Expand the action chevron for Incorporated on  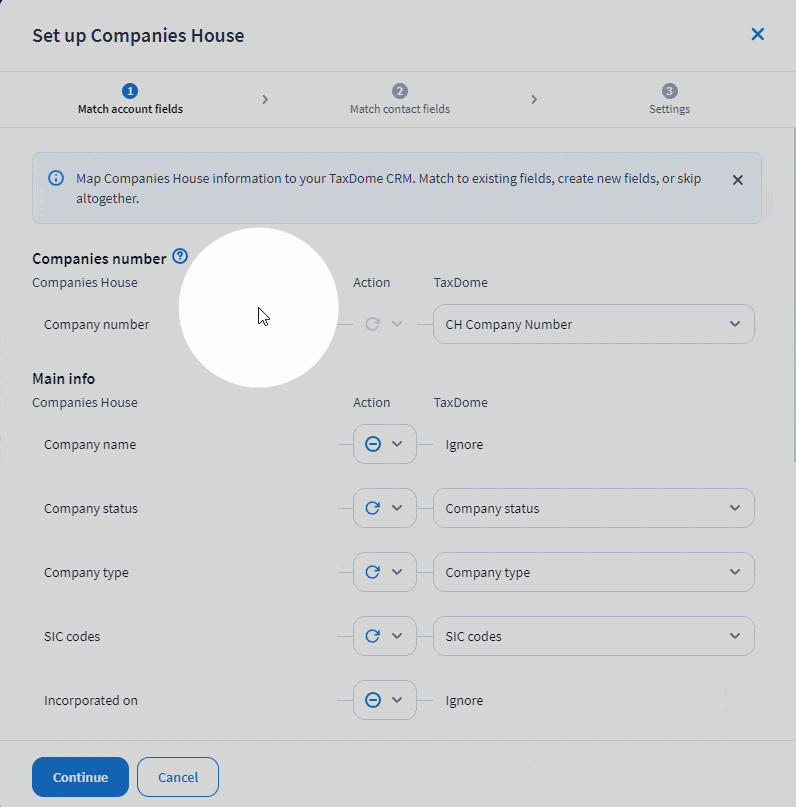coord(397,700)
